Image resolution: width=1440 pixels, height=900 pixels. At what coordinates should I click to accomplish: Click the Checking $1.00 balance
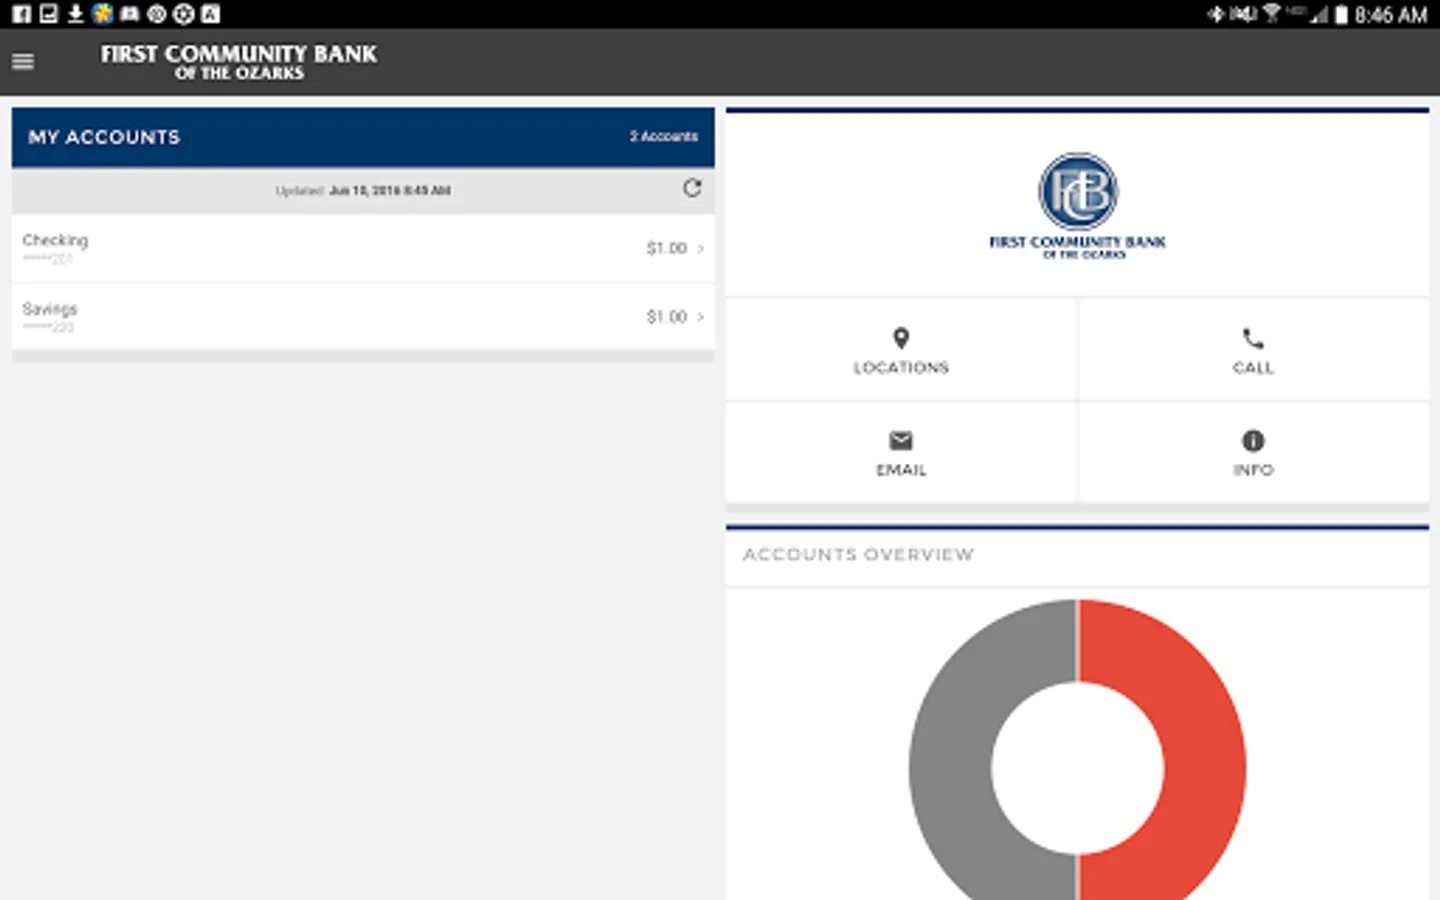pos(666,248)
